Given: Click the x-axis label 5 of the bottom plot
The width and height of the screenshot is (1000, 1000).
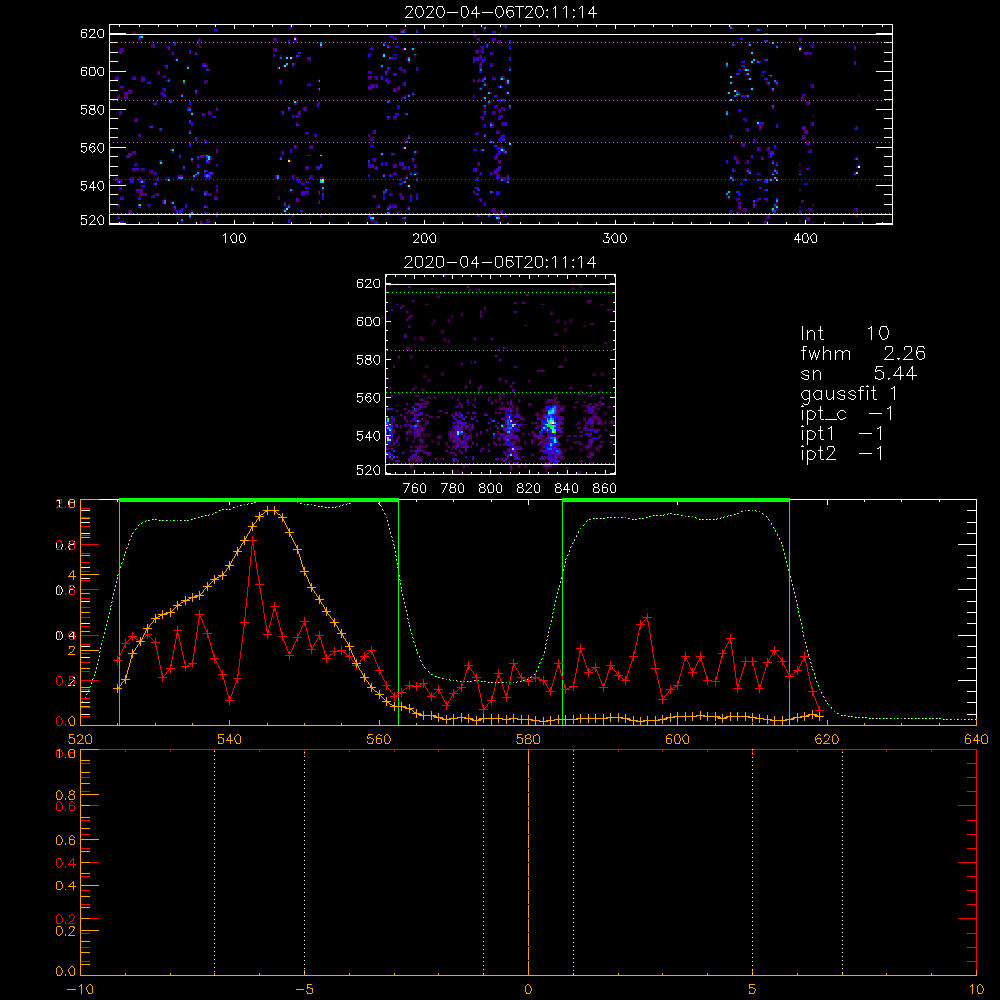Looking at the screenshot, I should pyautogui.click(x=753, y=990).
